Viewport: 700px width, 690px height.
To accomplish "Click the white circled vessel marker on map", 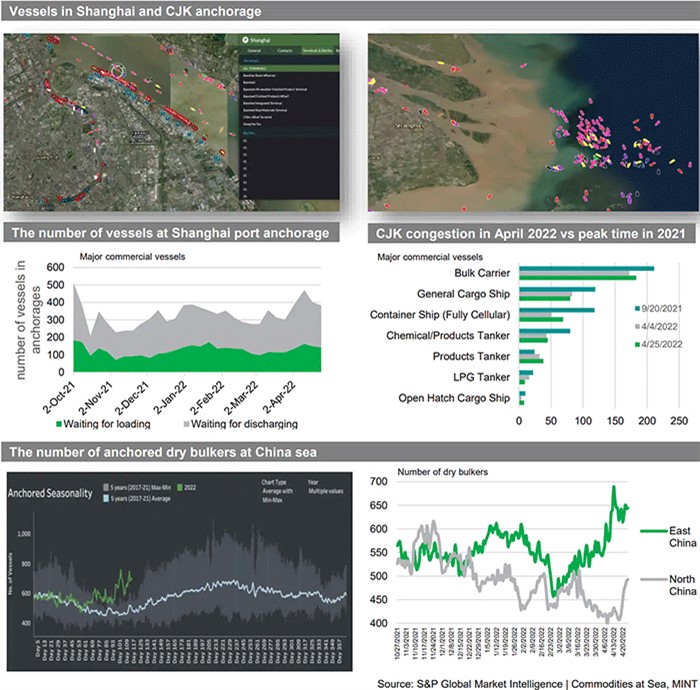I will pos(120,72).
